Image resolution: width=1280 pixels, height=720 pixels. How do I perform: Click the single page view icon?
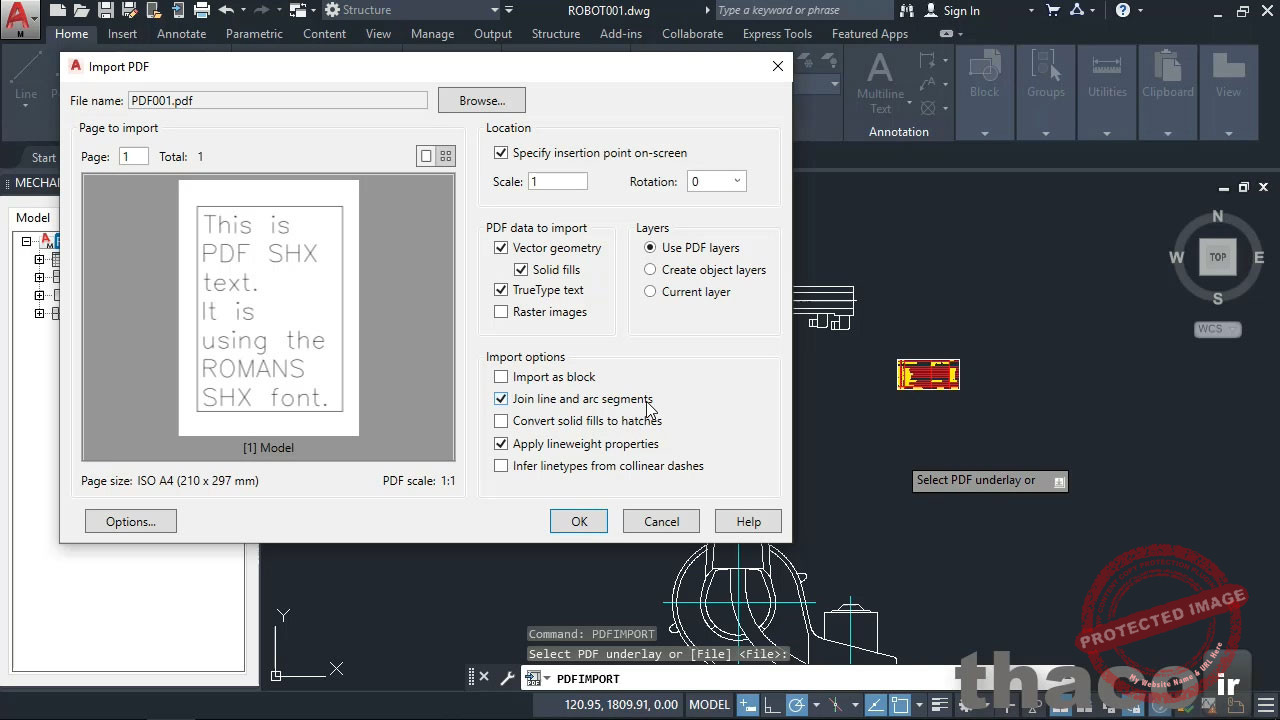426,156
